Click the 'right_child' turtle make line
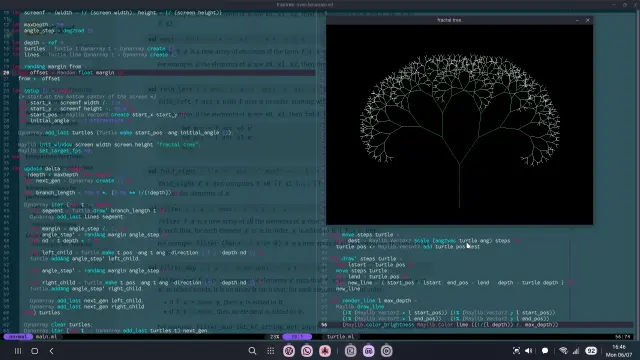640x360 pixels. click(x=147, y=282)
